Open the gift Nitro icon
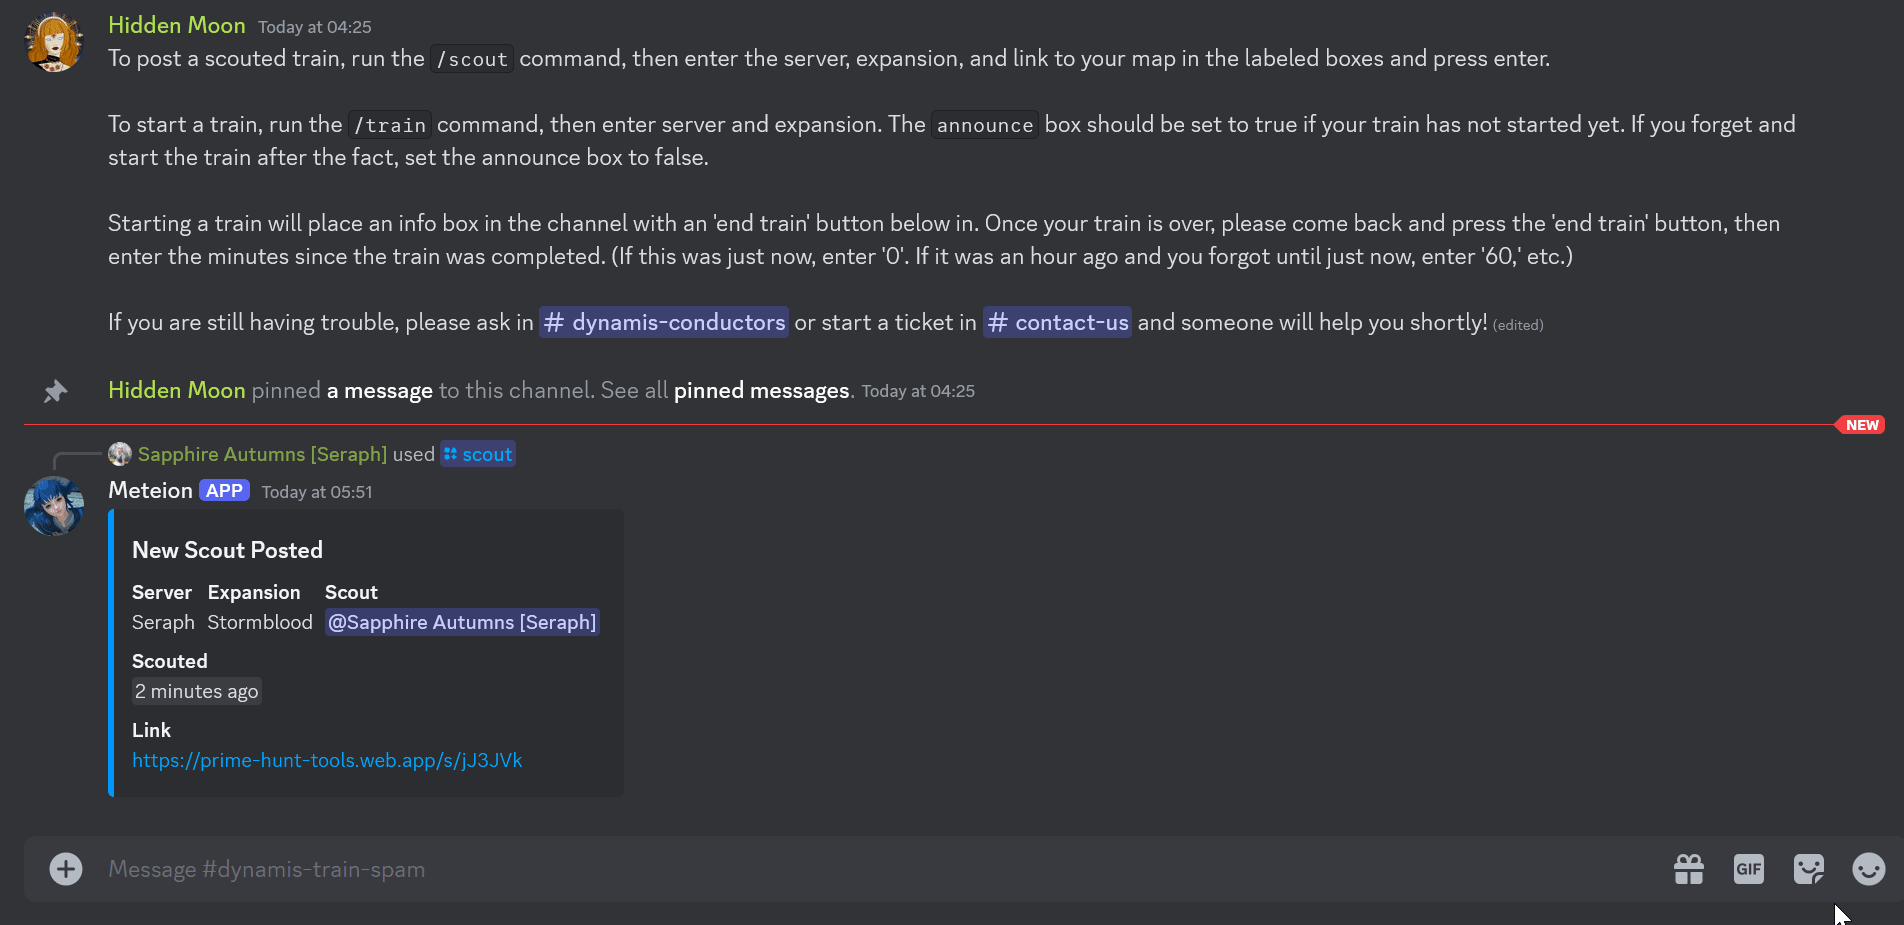1904x925 pixels. point(1689,869)
